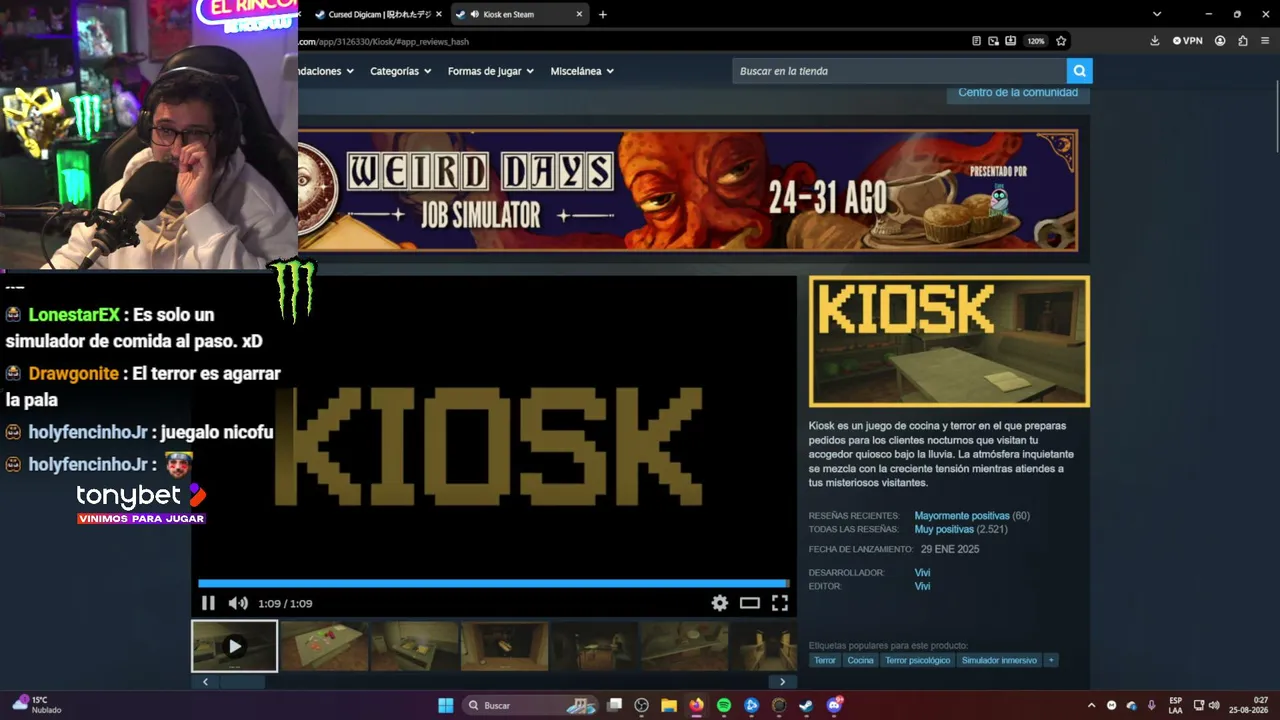
Task: Open Discord from the taskbar
Action: pyautogui.click(x=834, y=705)
